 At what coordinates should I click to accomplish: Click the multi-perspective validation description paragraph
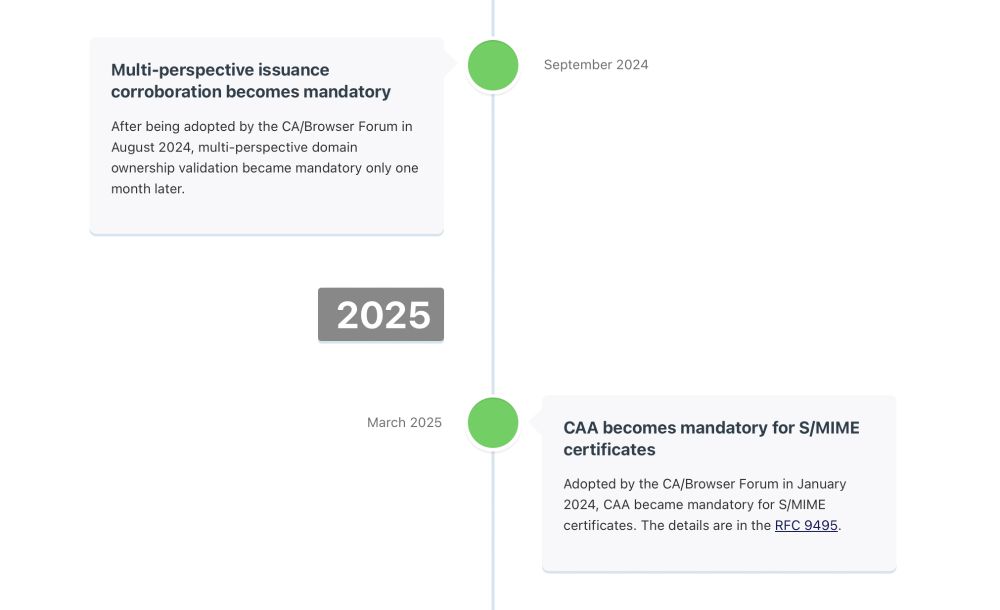265,158
